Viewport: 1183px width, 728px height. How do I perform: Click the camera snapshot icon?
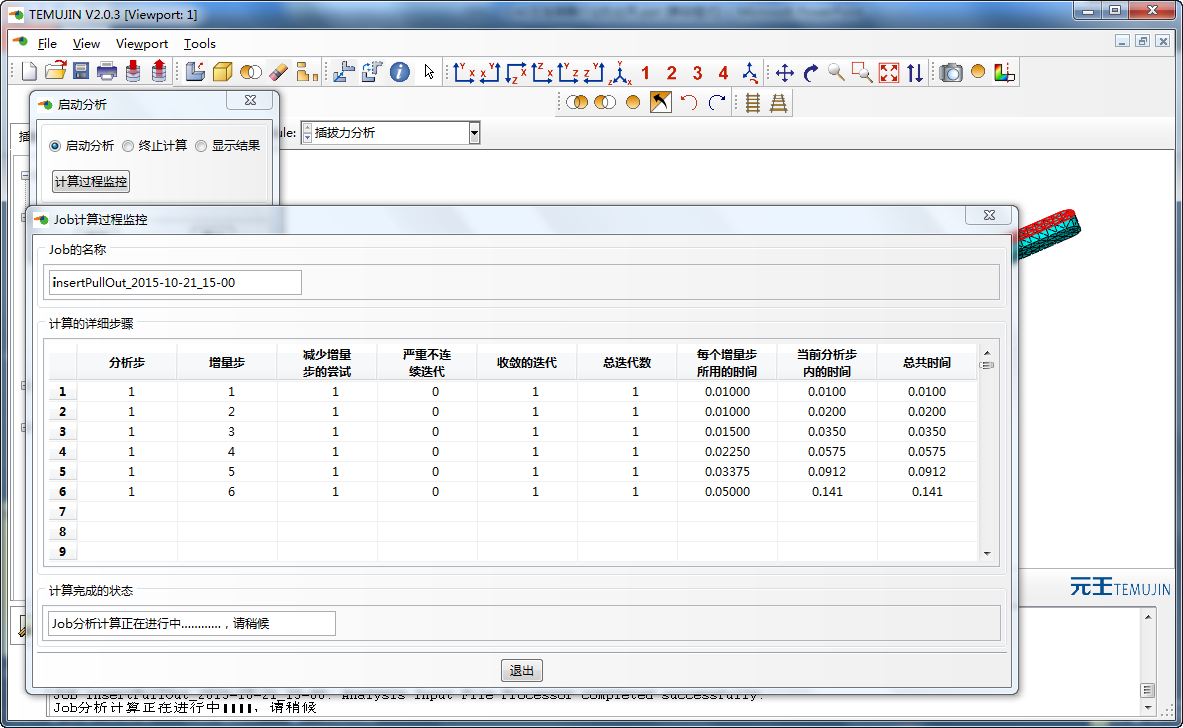[x=951, y=72]
